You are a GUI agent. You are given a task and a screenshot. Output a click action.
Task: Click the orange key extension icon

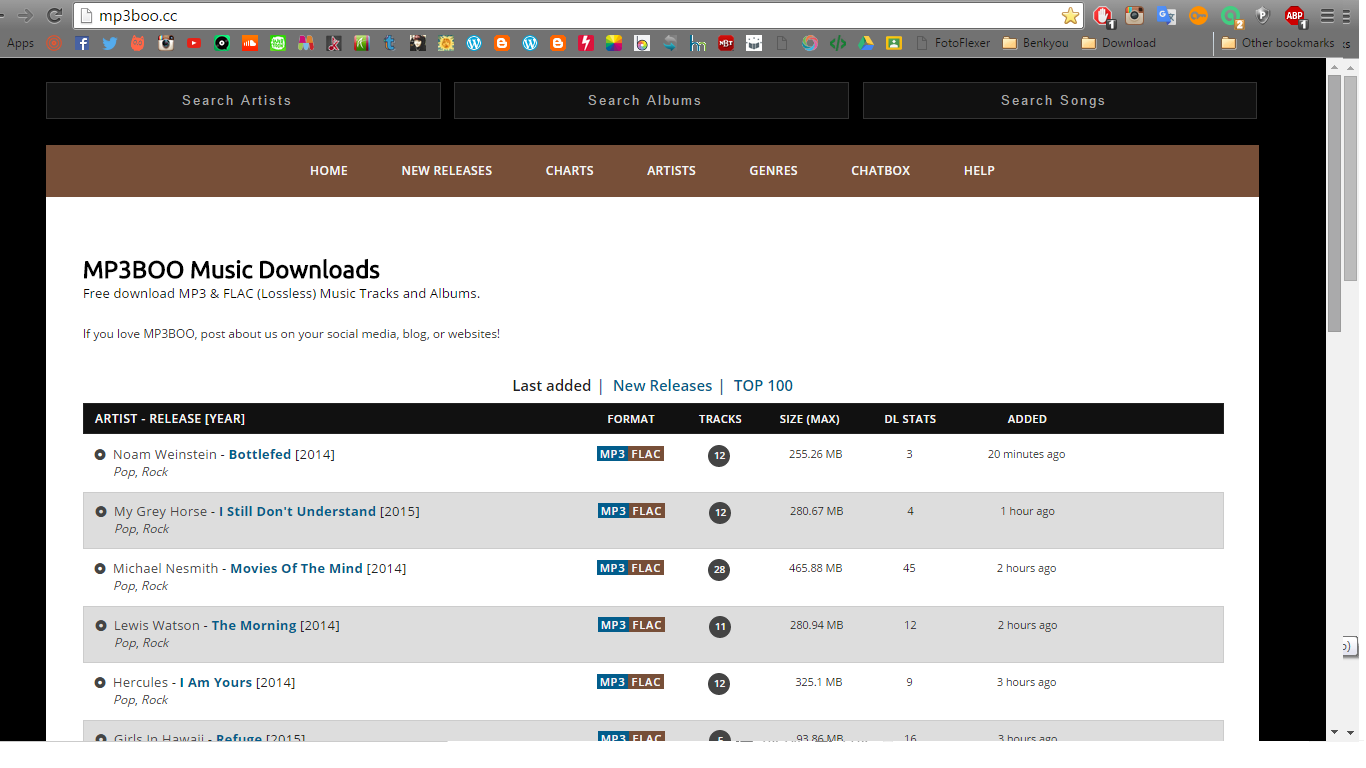click(x=1198, y=16)
